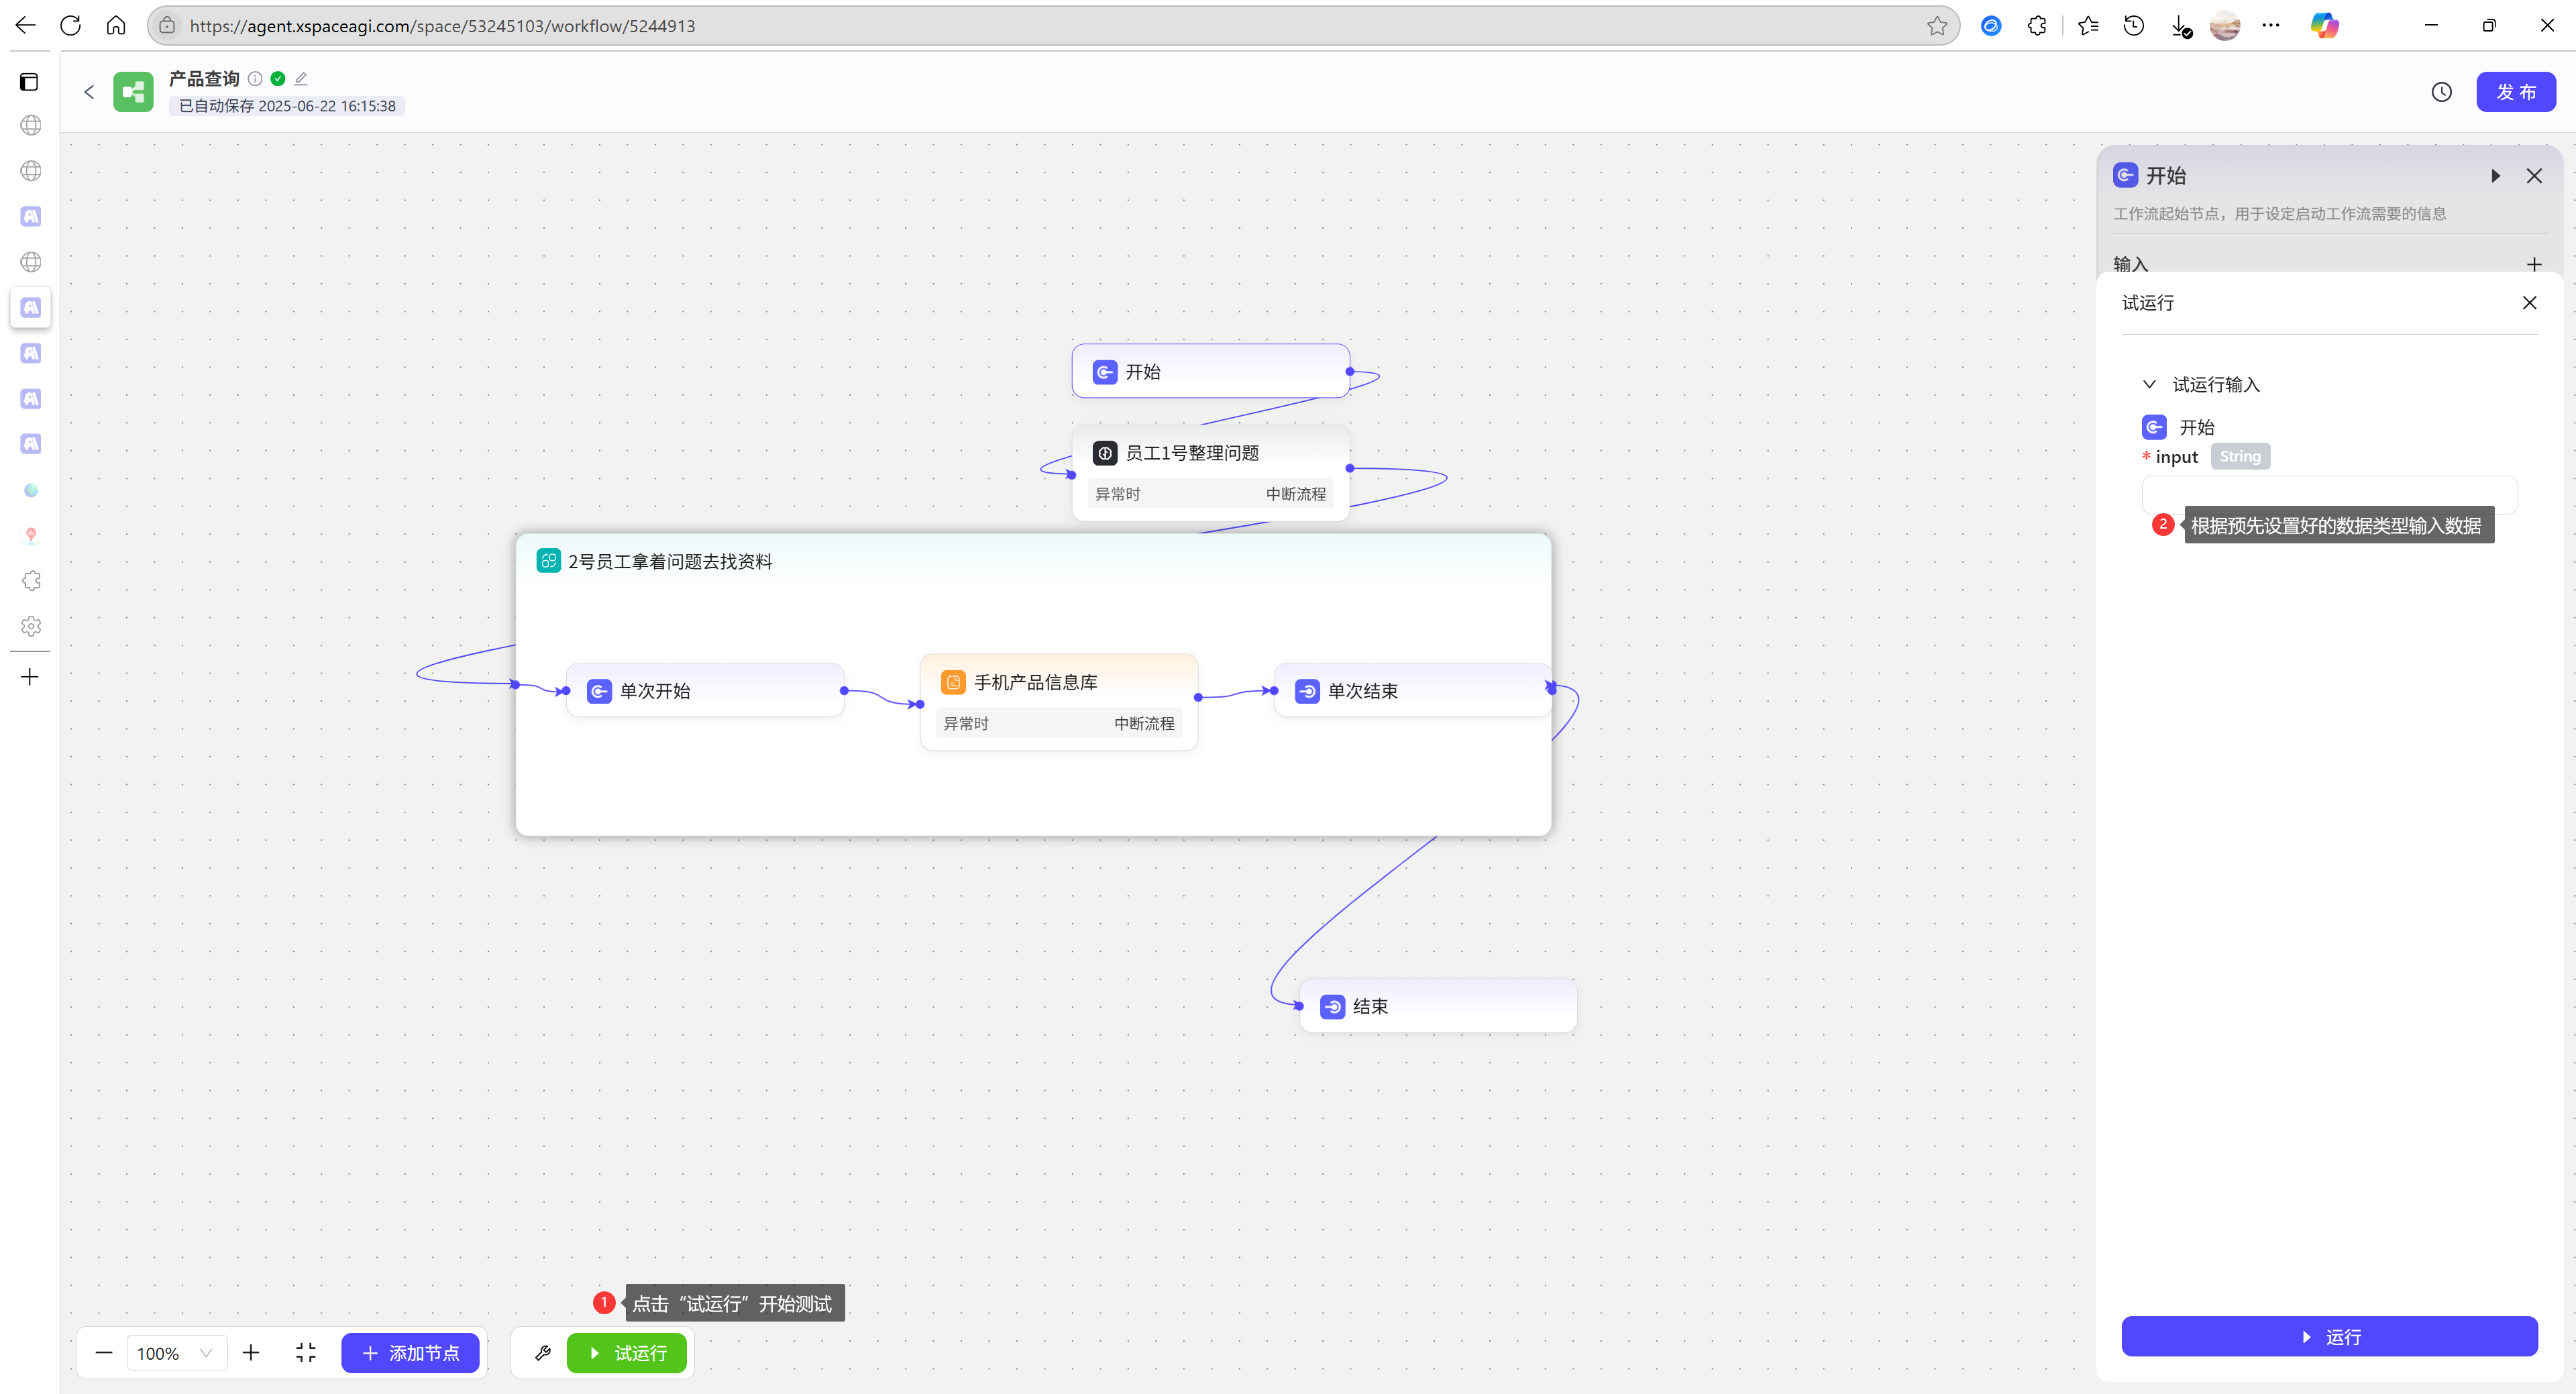Click the wrench debug icon in bottom toolbar
This screenshot has height=1394, width=2576.
(x=543, y=1353)
